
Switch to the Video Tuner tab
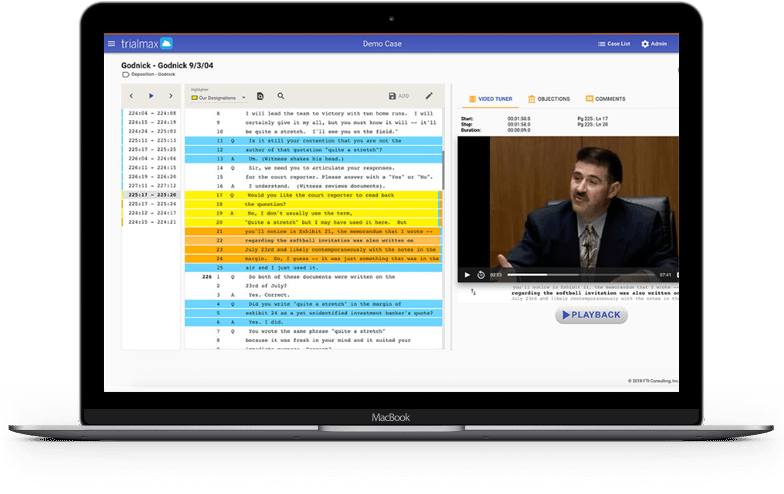(490, 99)
